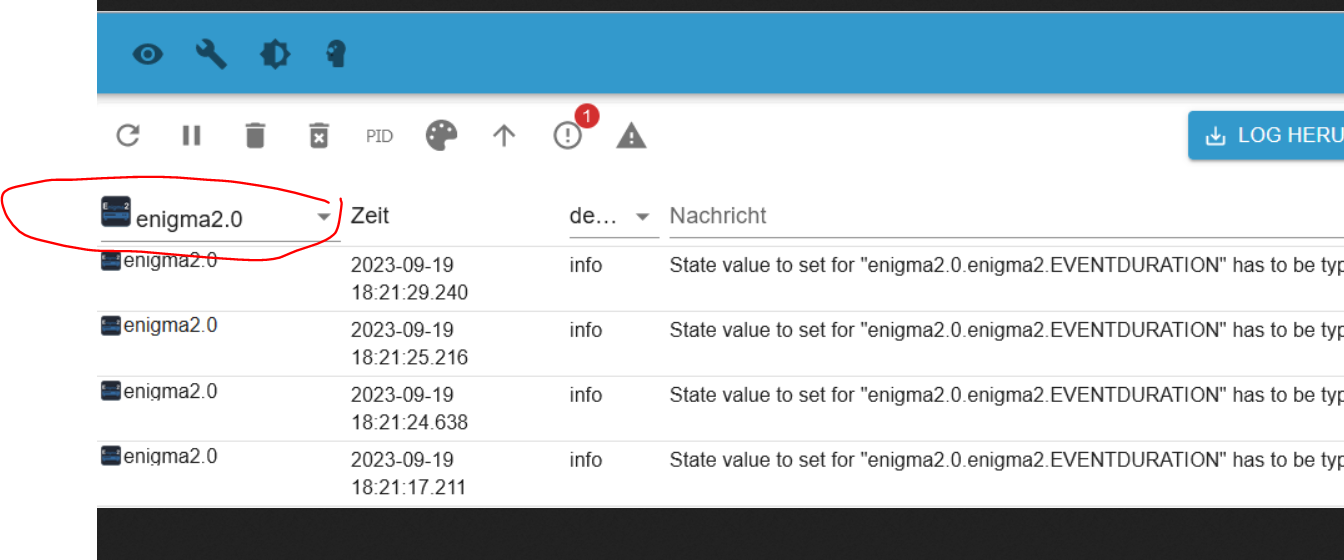Screen dimensions: 1344x560
Task: Expand the severity level dropdown
Action: click(x=612, y=216)
